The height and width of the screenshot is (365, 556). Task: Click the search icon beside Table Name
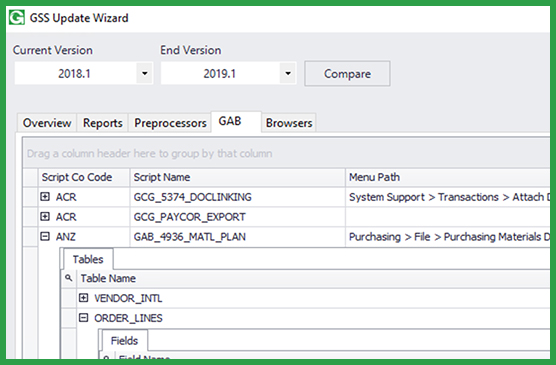click(x=69, y=278)
